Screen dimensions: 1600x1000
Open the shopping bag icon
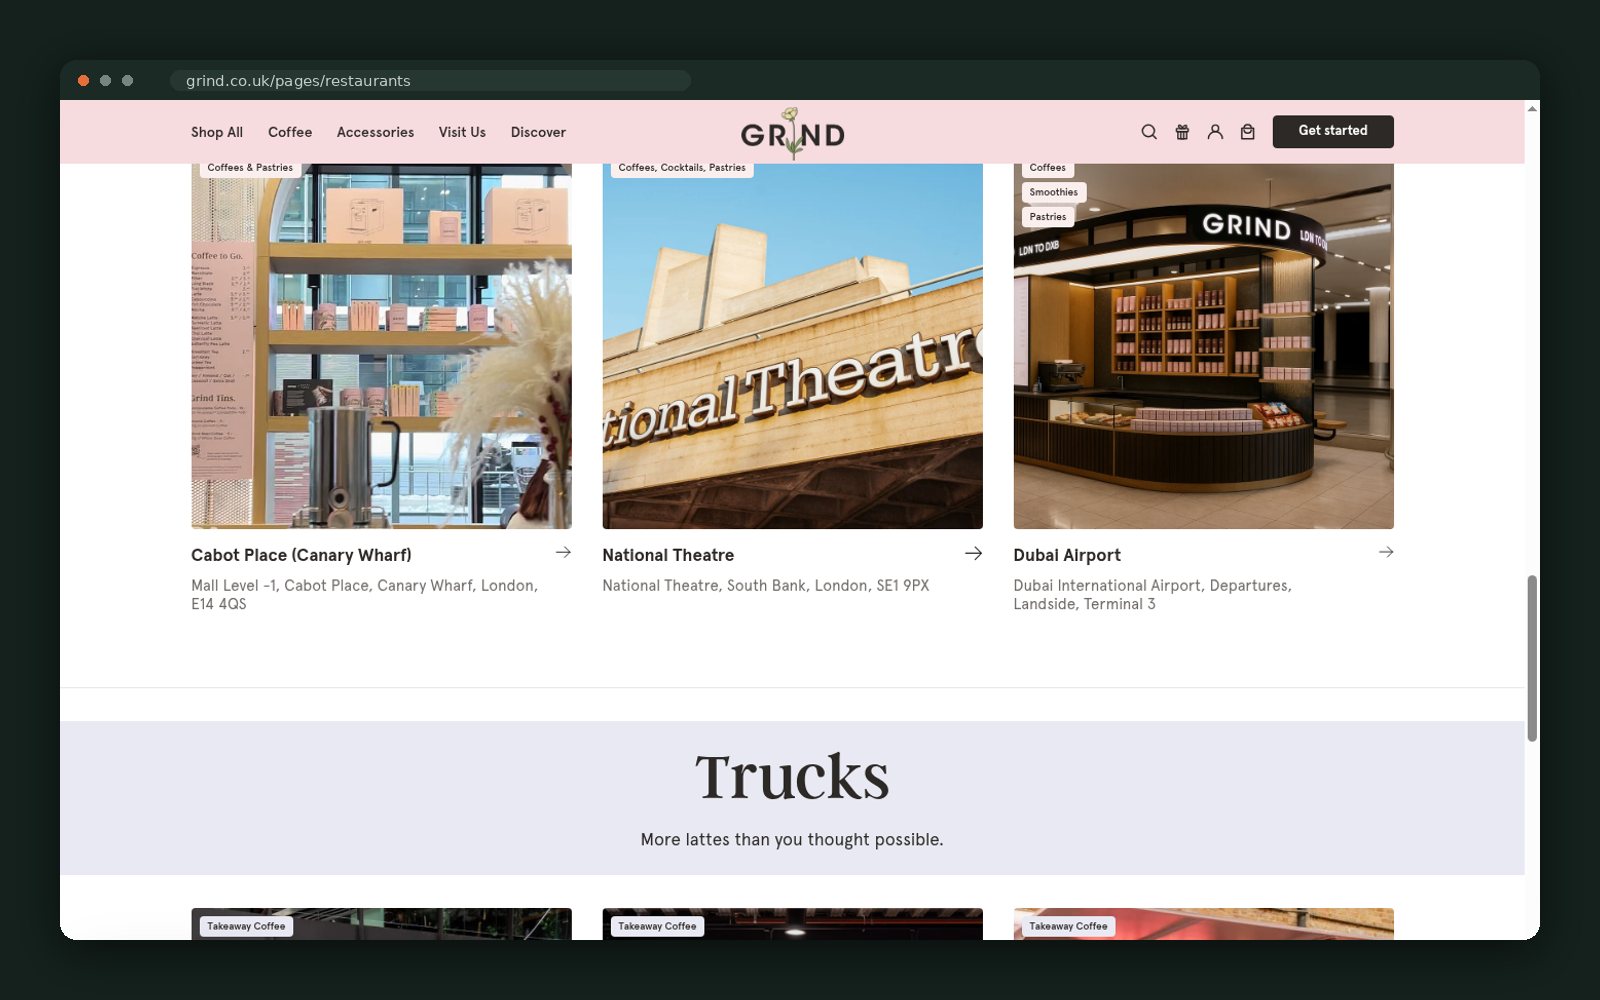[x=1248, y=132]
